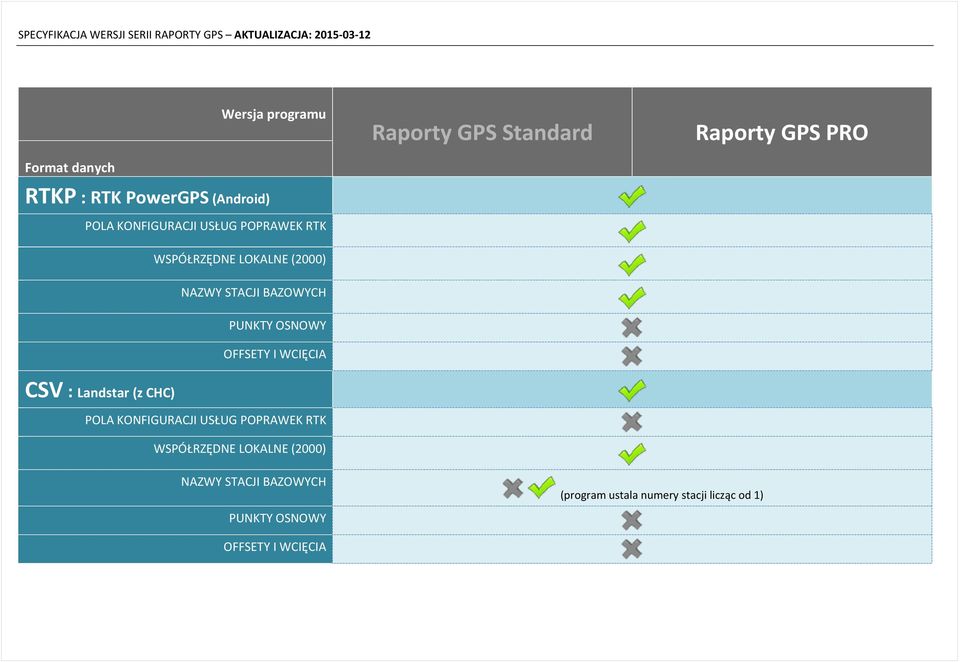The width and height of the screenshot is (960, 662).
Task: Click RTKP section's PUNKTY OSNOWY label
Action: coord(277,325)
